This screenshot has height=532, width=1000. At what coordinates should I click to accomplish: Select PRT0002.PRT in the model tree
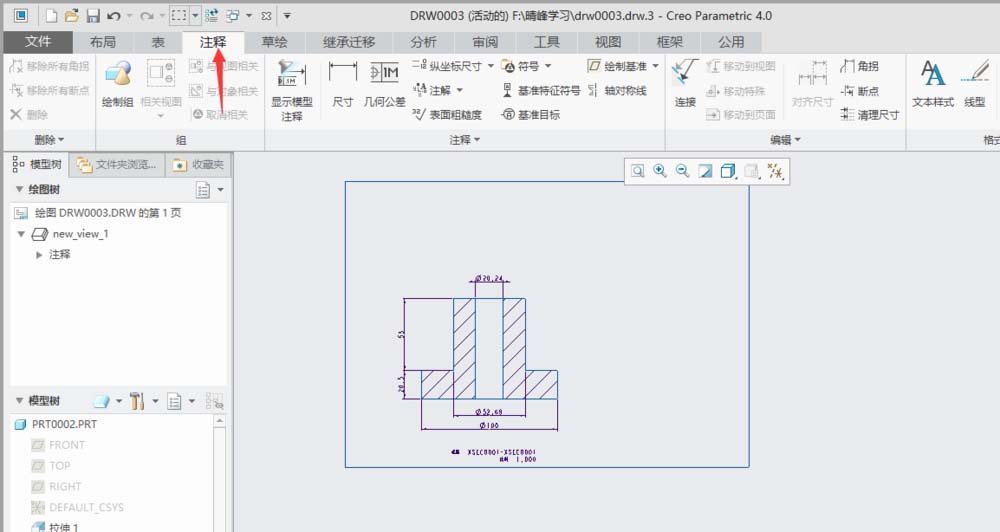tap(64, 425)
